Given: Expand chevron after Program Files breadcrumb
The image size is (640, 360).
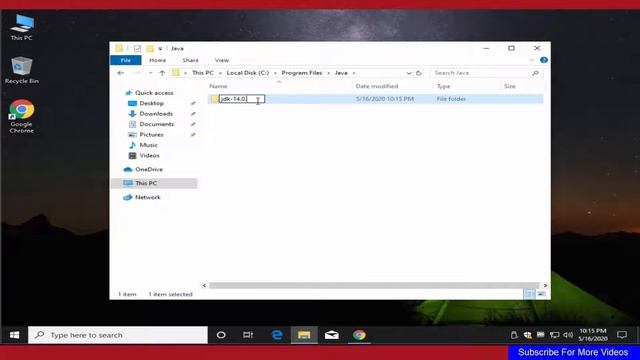Looking at the screenshot, I should point(329,73).
